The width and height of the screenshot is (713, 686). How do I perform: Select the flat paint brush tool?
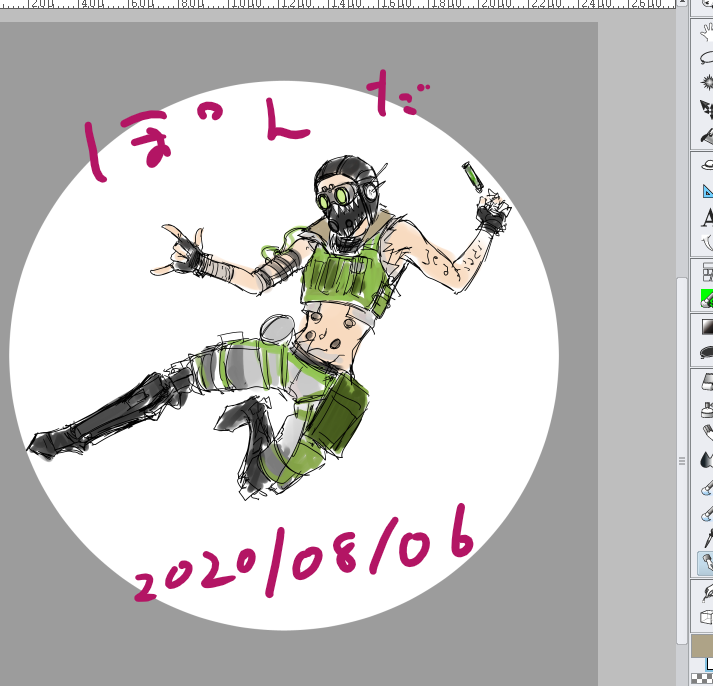708,433
